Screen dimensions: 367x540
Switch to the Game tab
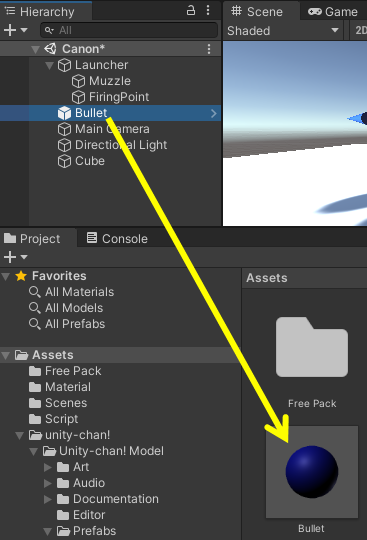pyautogui.click(x=333, y=12)
